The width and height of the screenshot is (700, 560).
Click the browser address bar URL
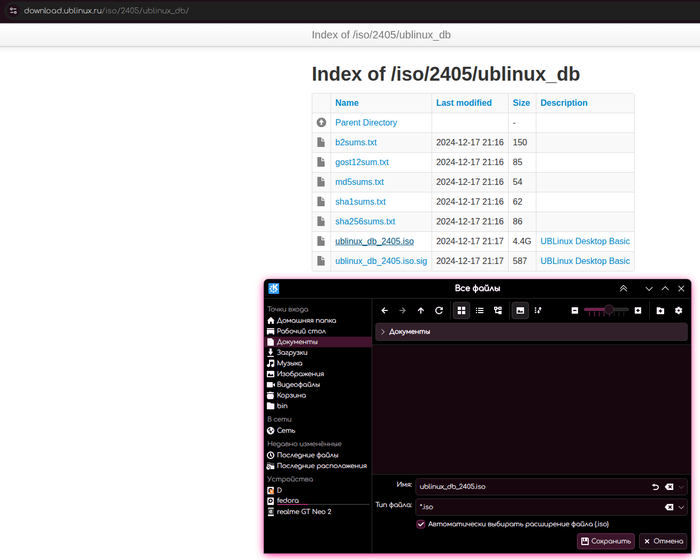click(x=106, y=11)
